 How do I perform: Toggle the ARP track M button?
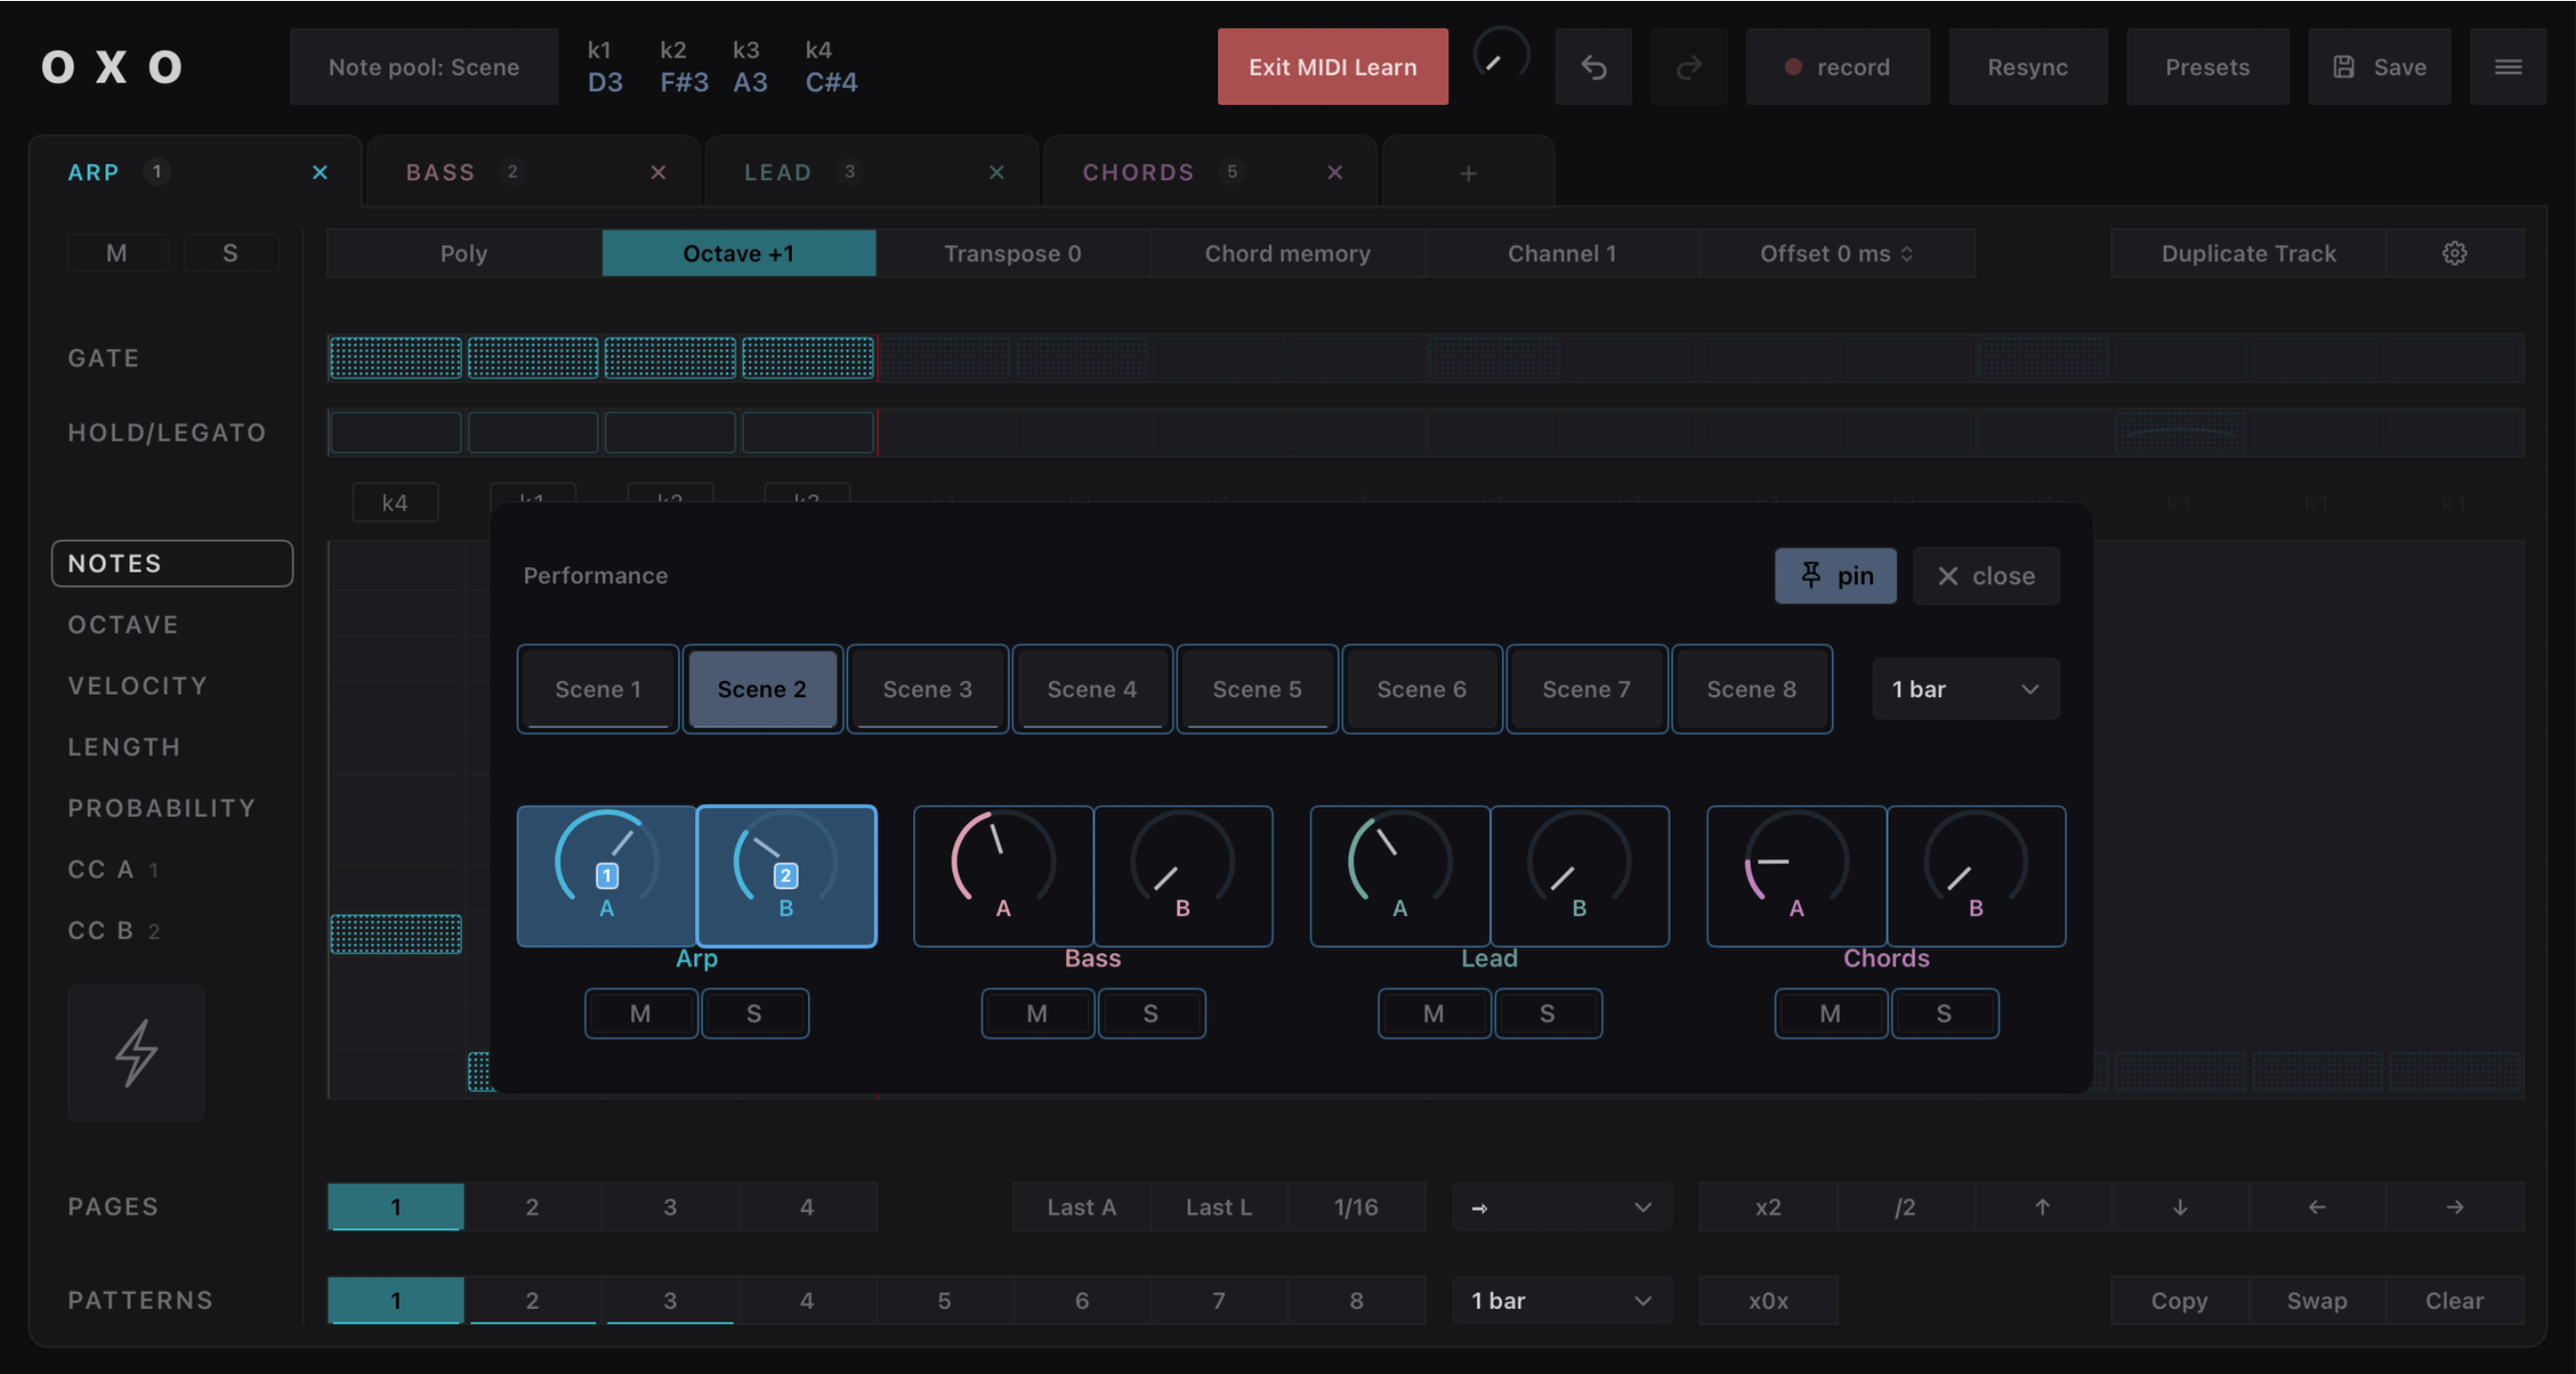point(117,253)
